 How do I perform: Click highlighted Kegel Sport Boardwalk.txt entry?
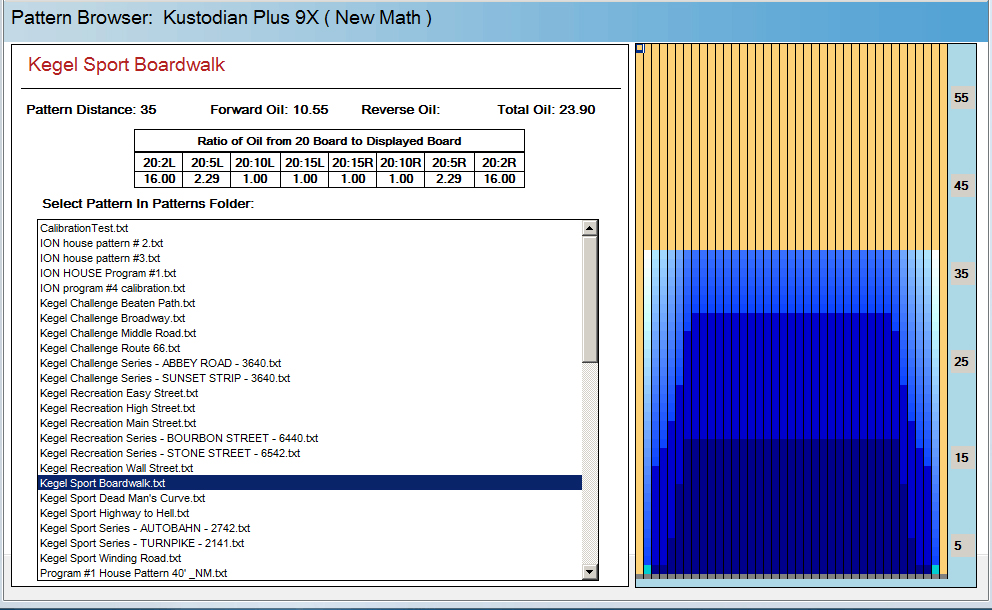[102, 483]
